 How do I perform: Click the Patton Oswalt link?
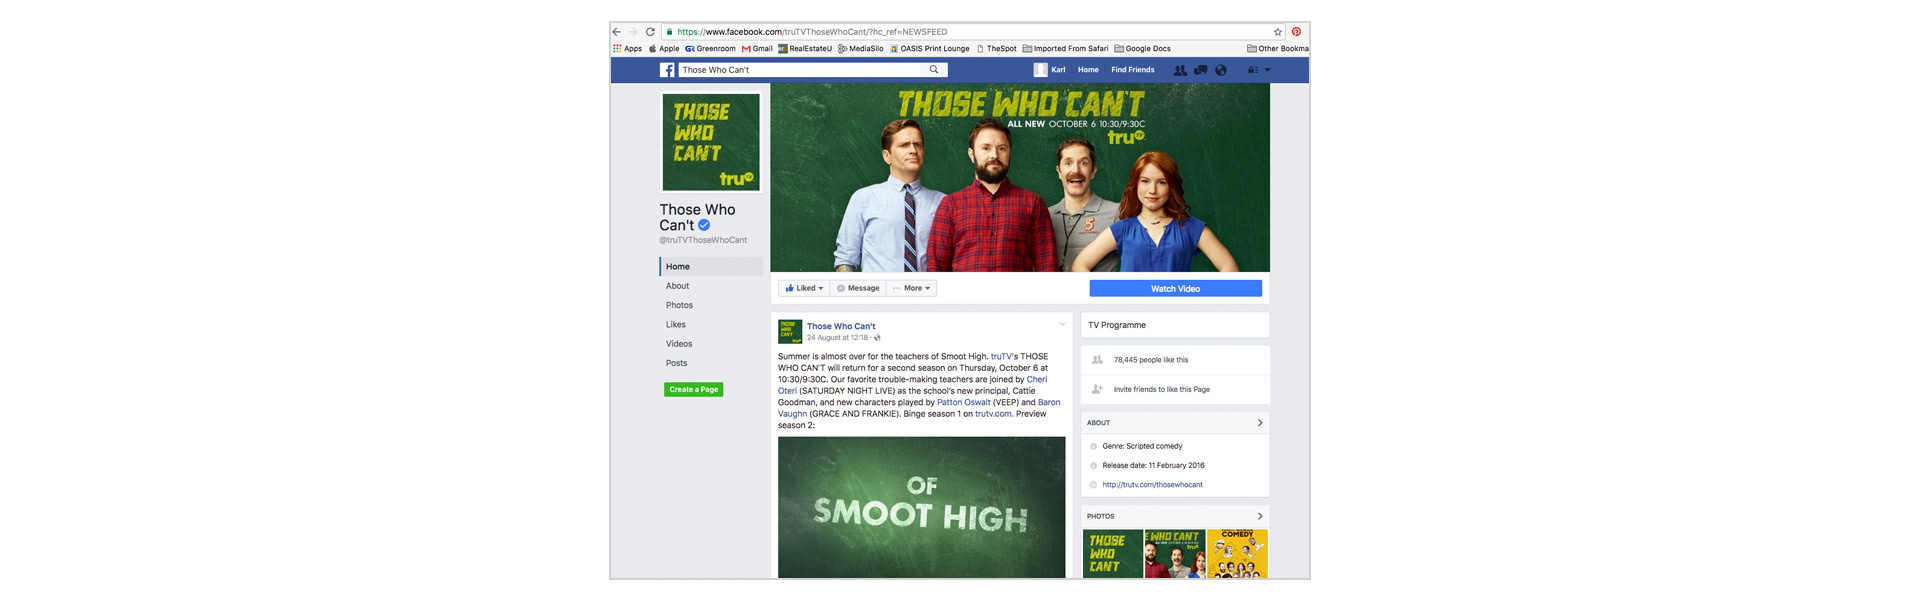[964, 402]
